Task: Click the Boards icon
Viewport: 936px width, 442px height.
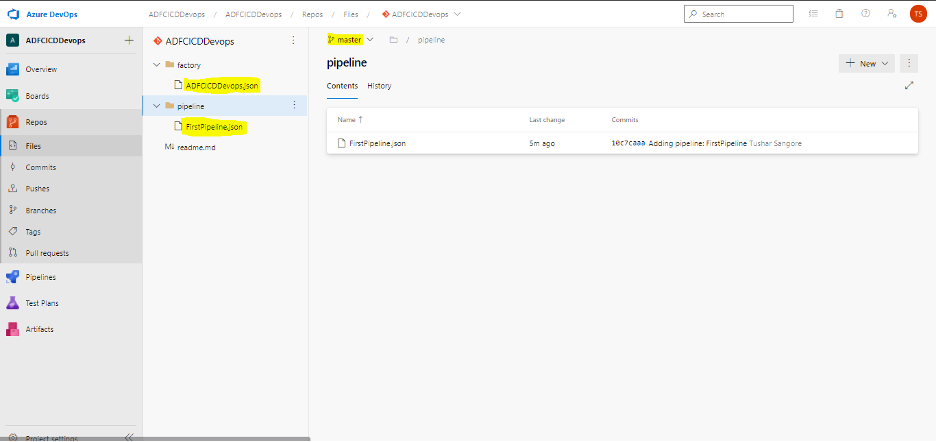Action: pyautogui.click(x=13, y=96)
